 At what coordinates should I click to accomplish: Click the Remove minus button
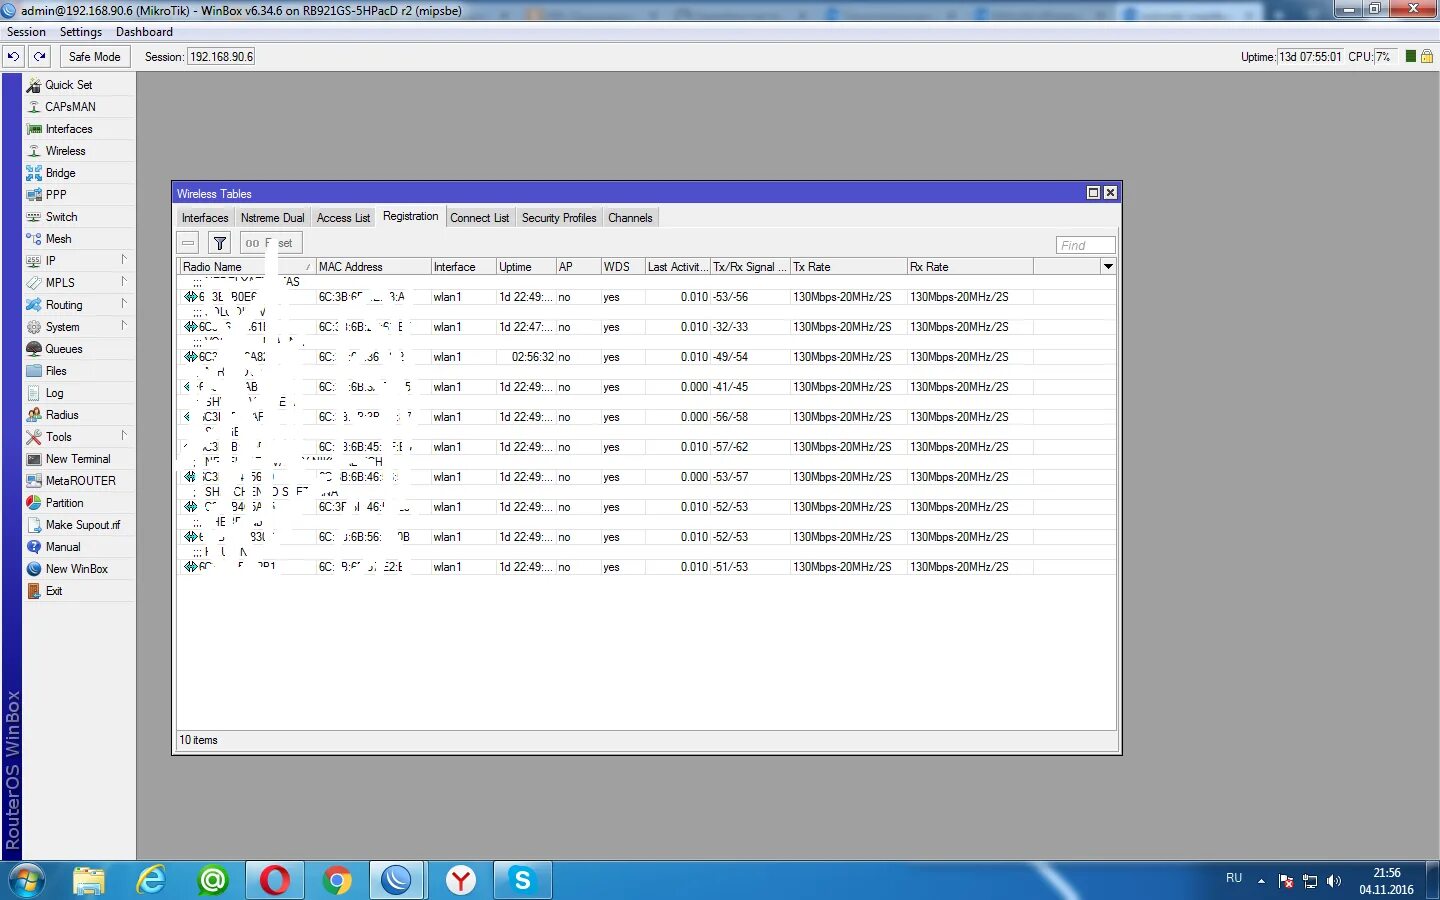click(188, 243)
